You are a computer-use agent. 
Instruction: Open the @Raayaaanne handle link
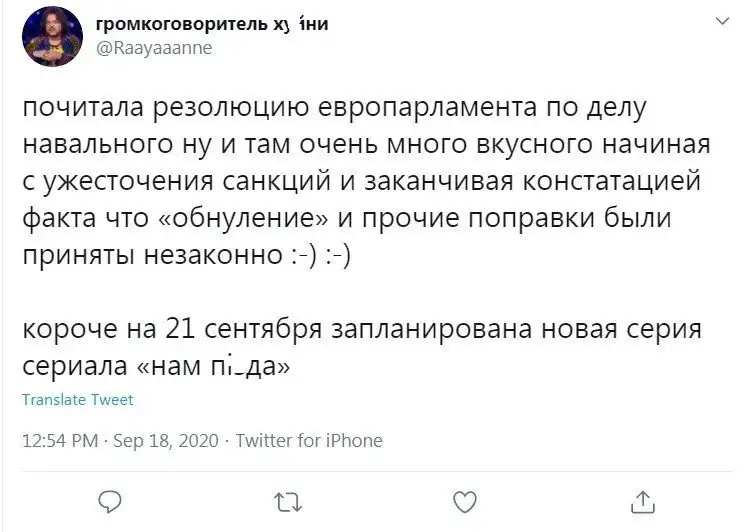(x=156, y=45)
